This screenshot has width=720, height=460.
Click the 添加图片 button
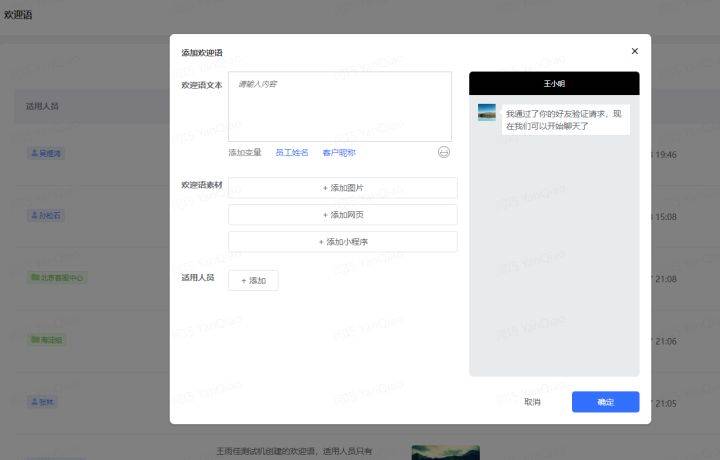point(343,188)
